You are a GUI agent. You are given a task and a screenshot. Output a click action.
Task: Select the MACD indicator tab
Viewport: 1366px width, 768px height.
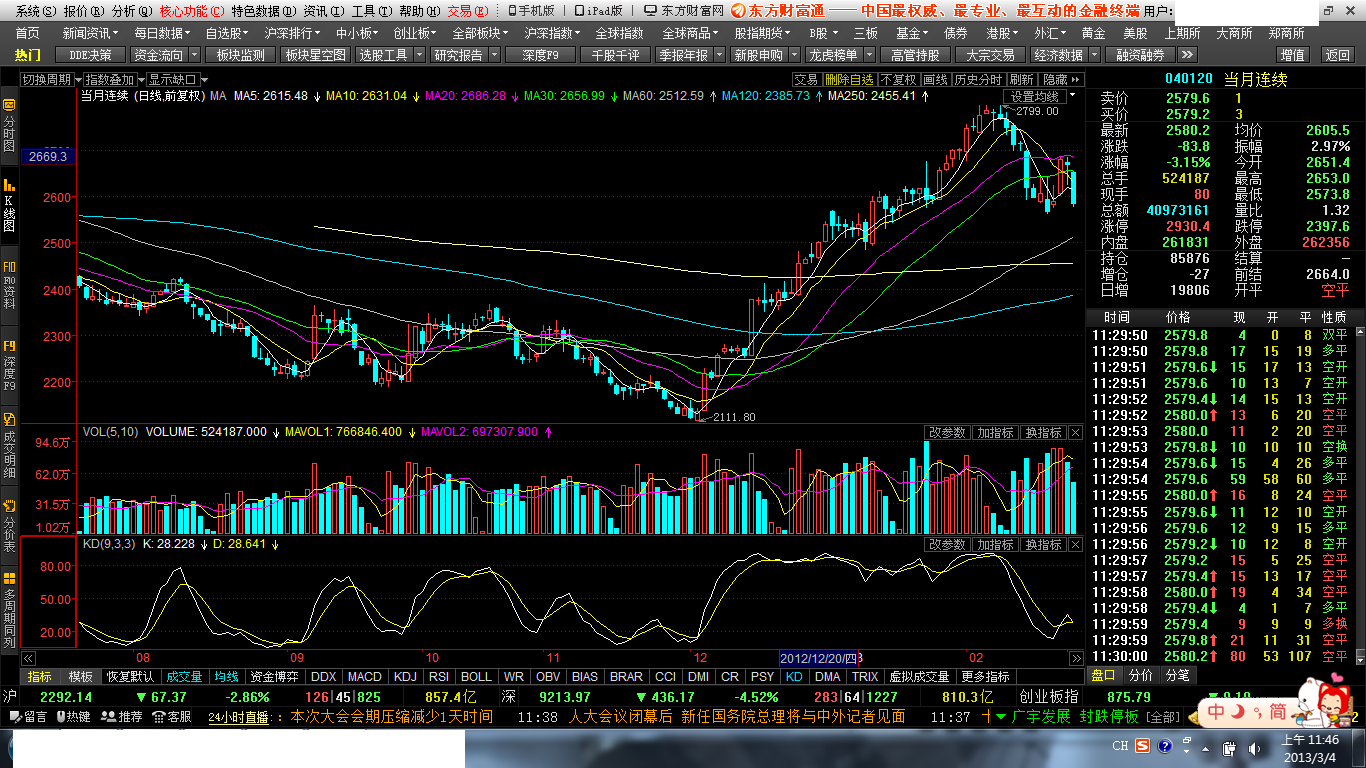coord(365,677)
